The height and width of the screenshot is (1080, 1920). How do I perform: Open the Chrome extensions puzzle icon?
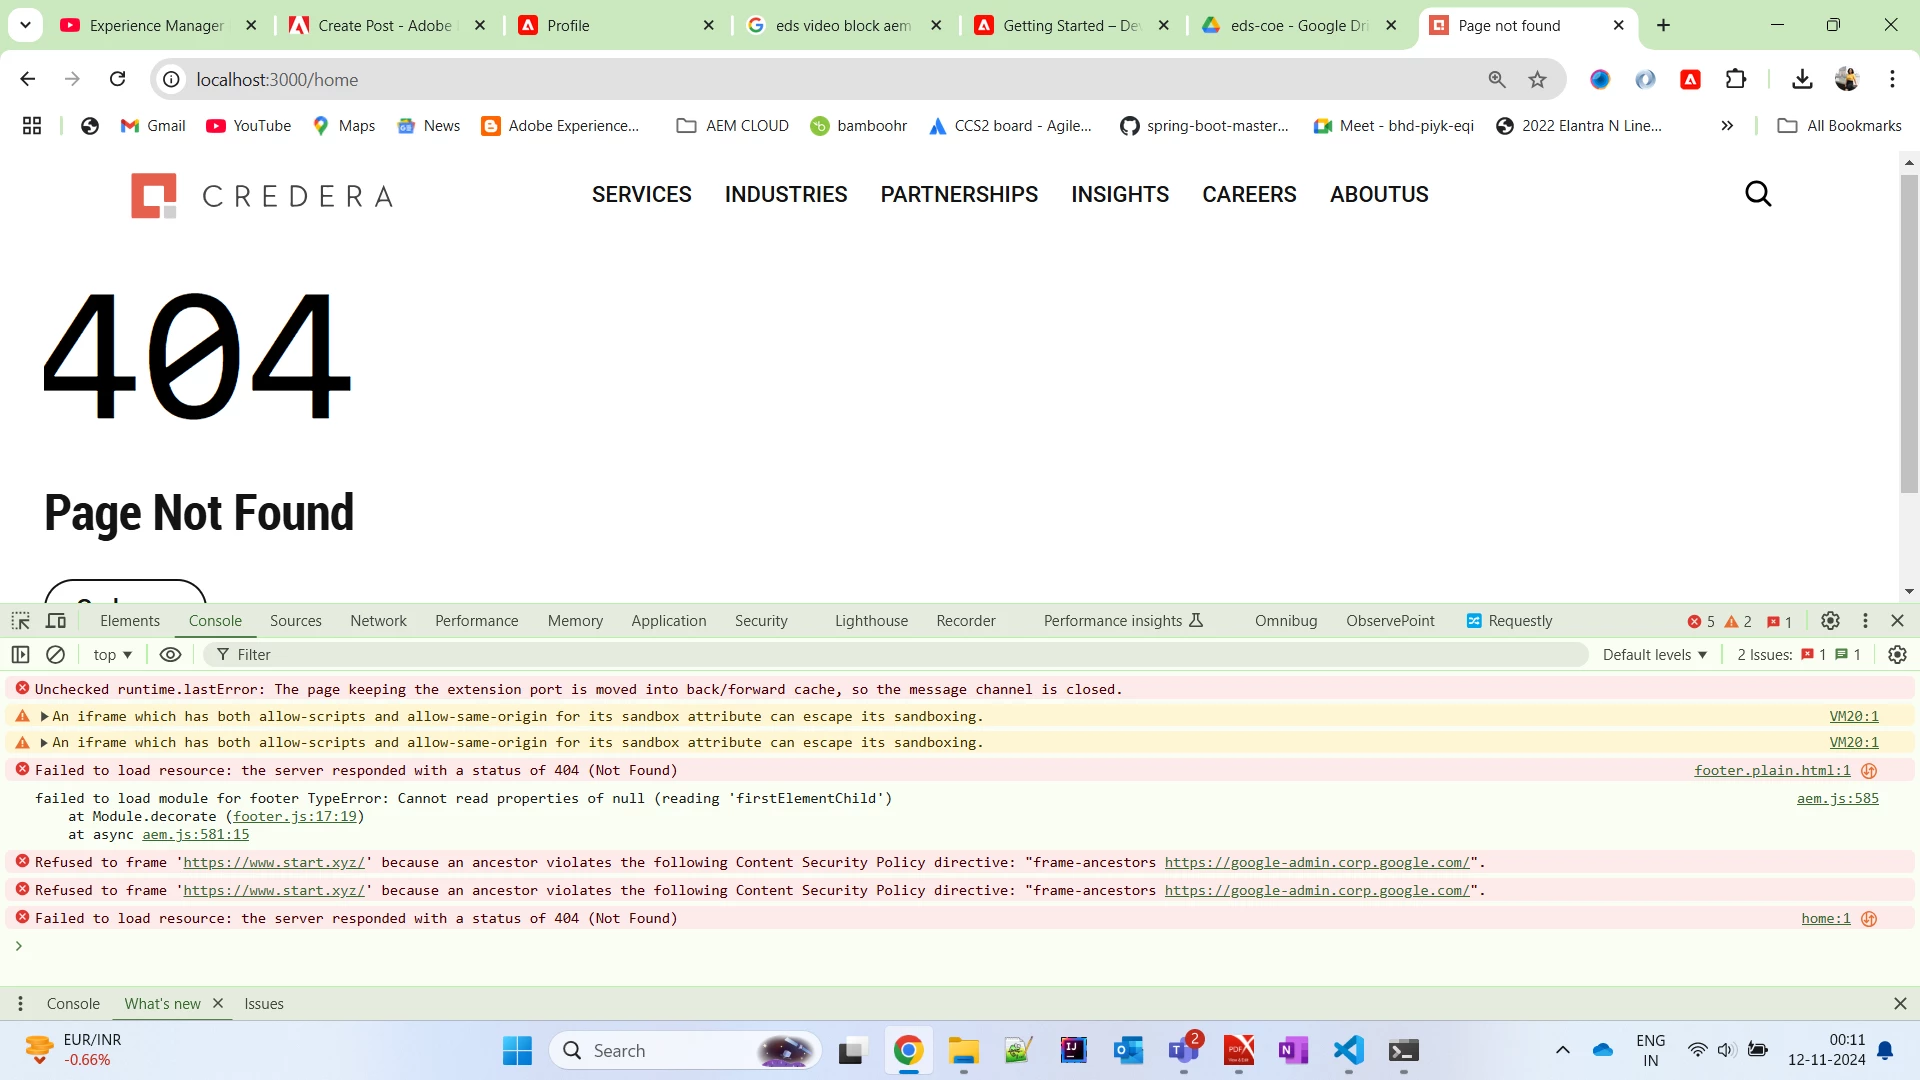click(1736, 80)
